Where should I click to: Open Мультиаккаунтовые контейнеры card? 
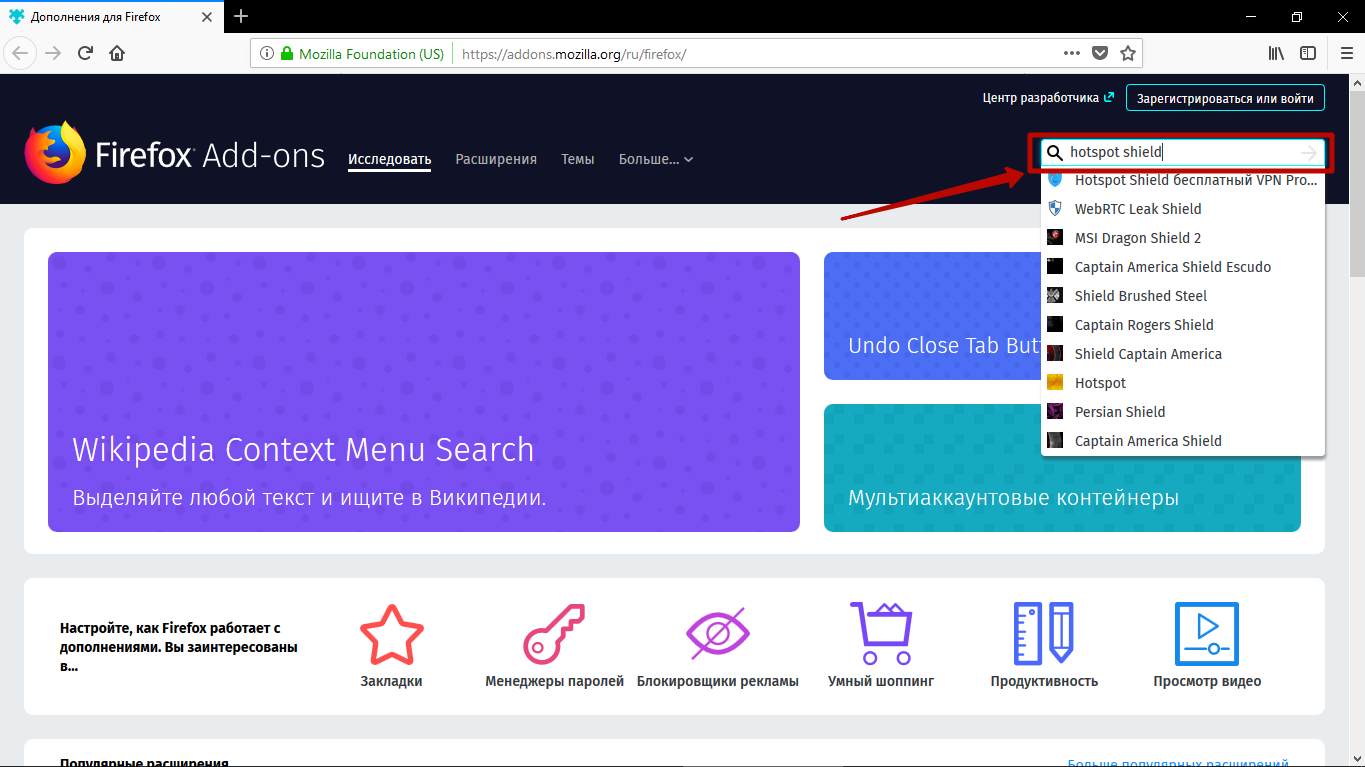[x=1062, y=468]
